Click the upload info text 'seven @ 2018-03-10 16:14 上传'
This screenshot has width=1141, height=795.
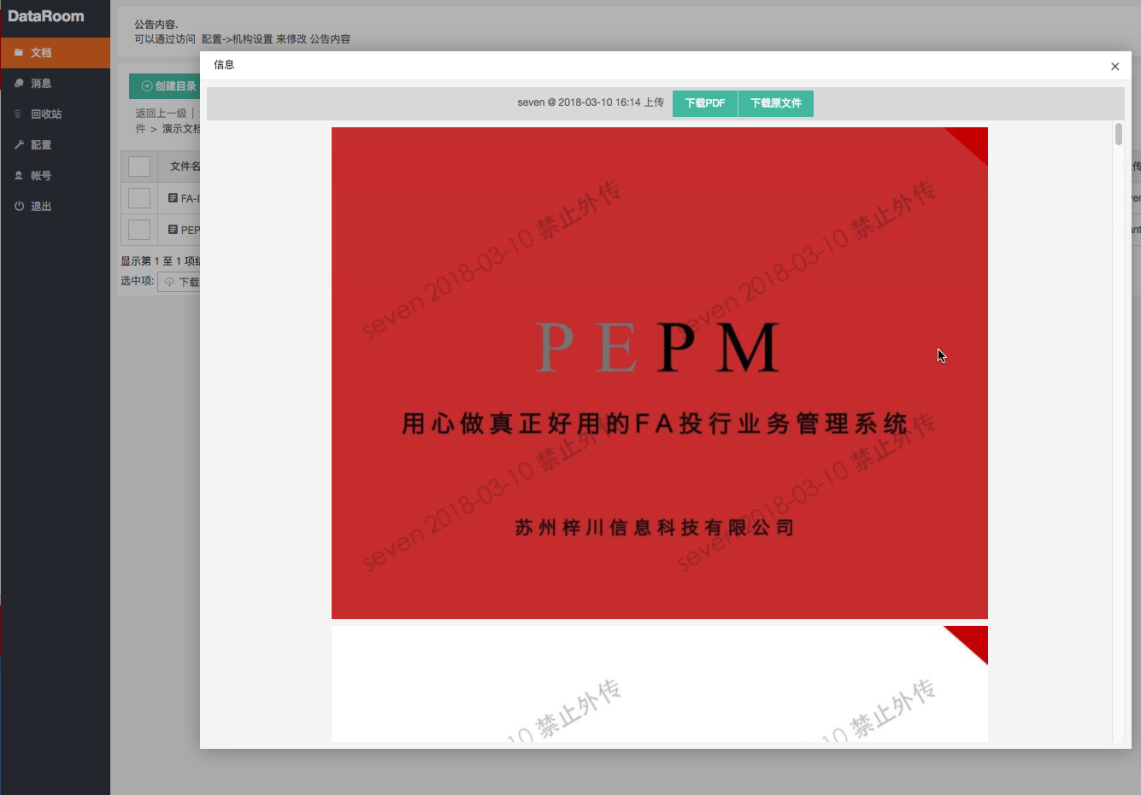590,103
